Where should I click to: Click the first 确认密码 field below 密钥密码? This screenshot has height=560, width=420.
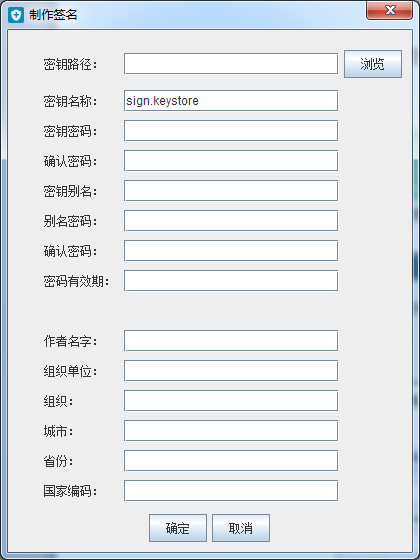coord(231,161)
